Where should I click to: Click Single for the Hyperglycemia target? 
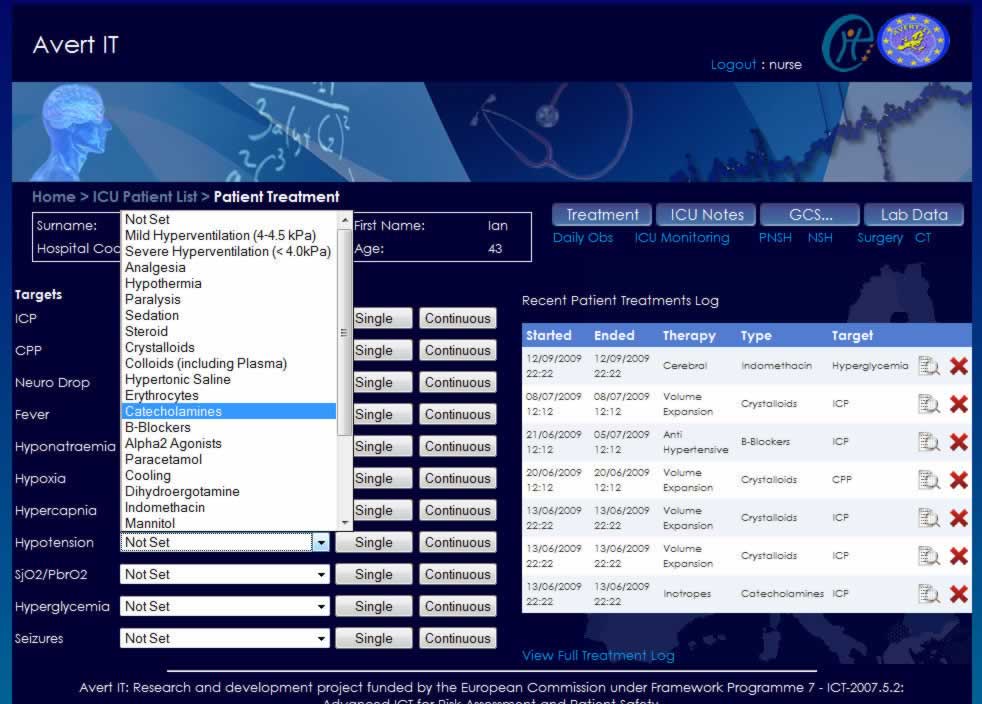(374, 606)
